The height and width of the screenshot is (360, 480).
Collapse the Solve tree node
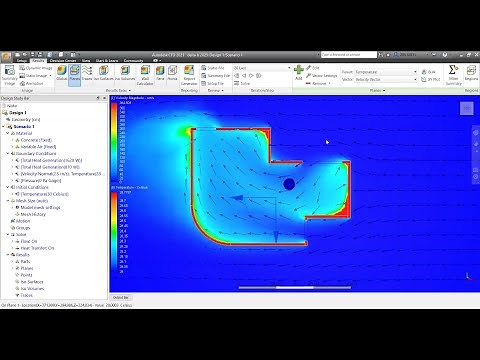click(8, 234)
